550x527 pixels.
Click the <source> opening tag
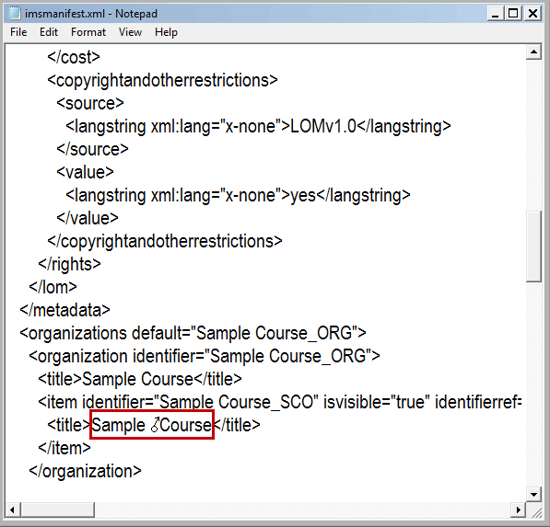coord(90,104)
